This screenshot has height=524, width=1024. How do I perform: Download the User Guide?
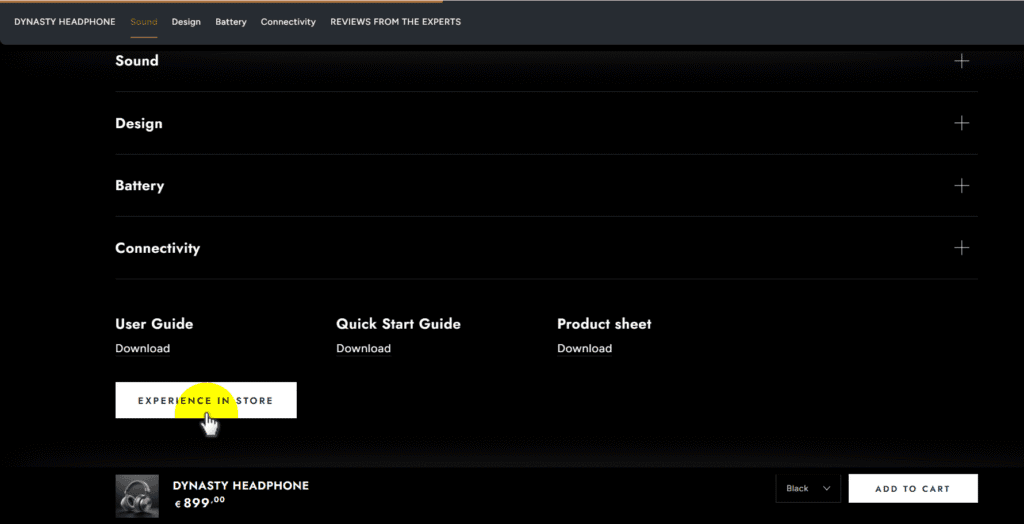coord(142,349)
